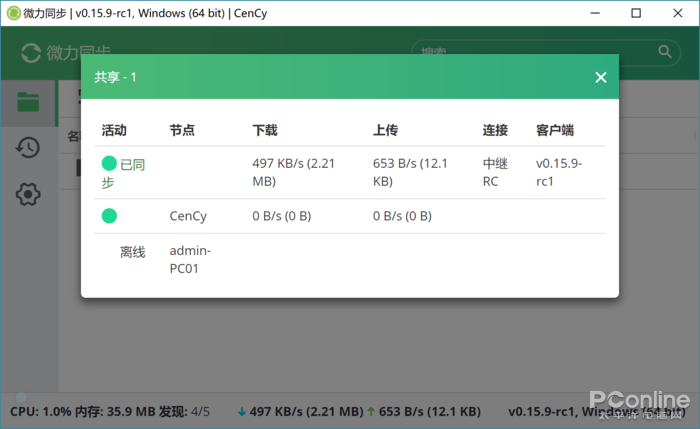Select the CenCy node name

click(x=188, y=216)
